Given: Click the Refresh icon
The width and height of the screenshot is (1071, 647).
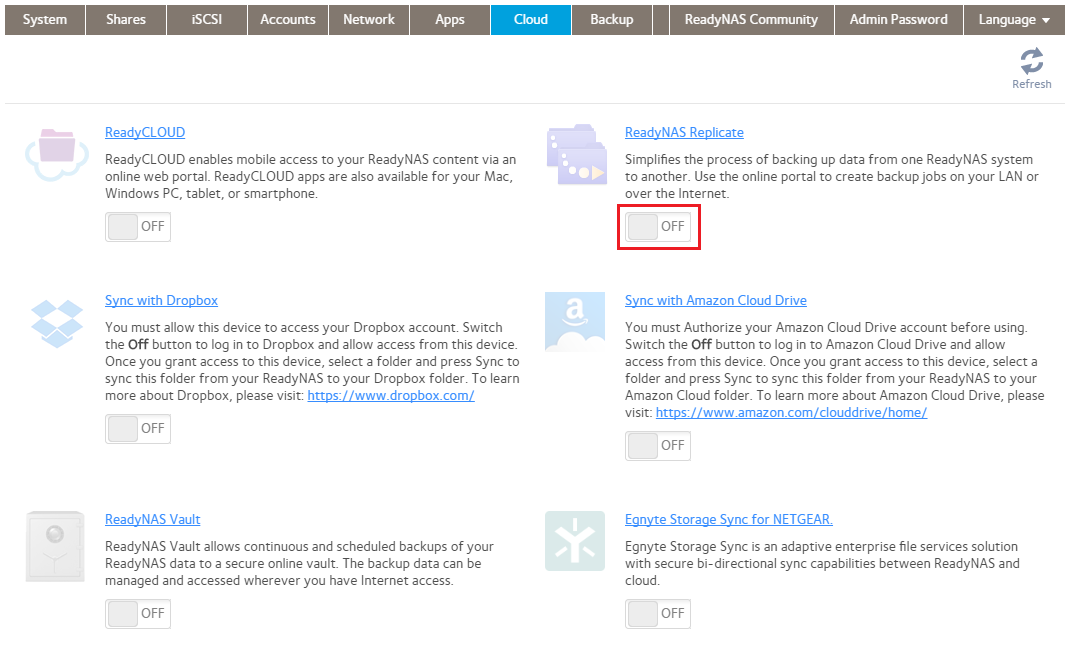Looking at the screenshot, I should pyautogui.click(x=1031, y=61).
